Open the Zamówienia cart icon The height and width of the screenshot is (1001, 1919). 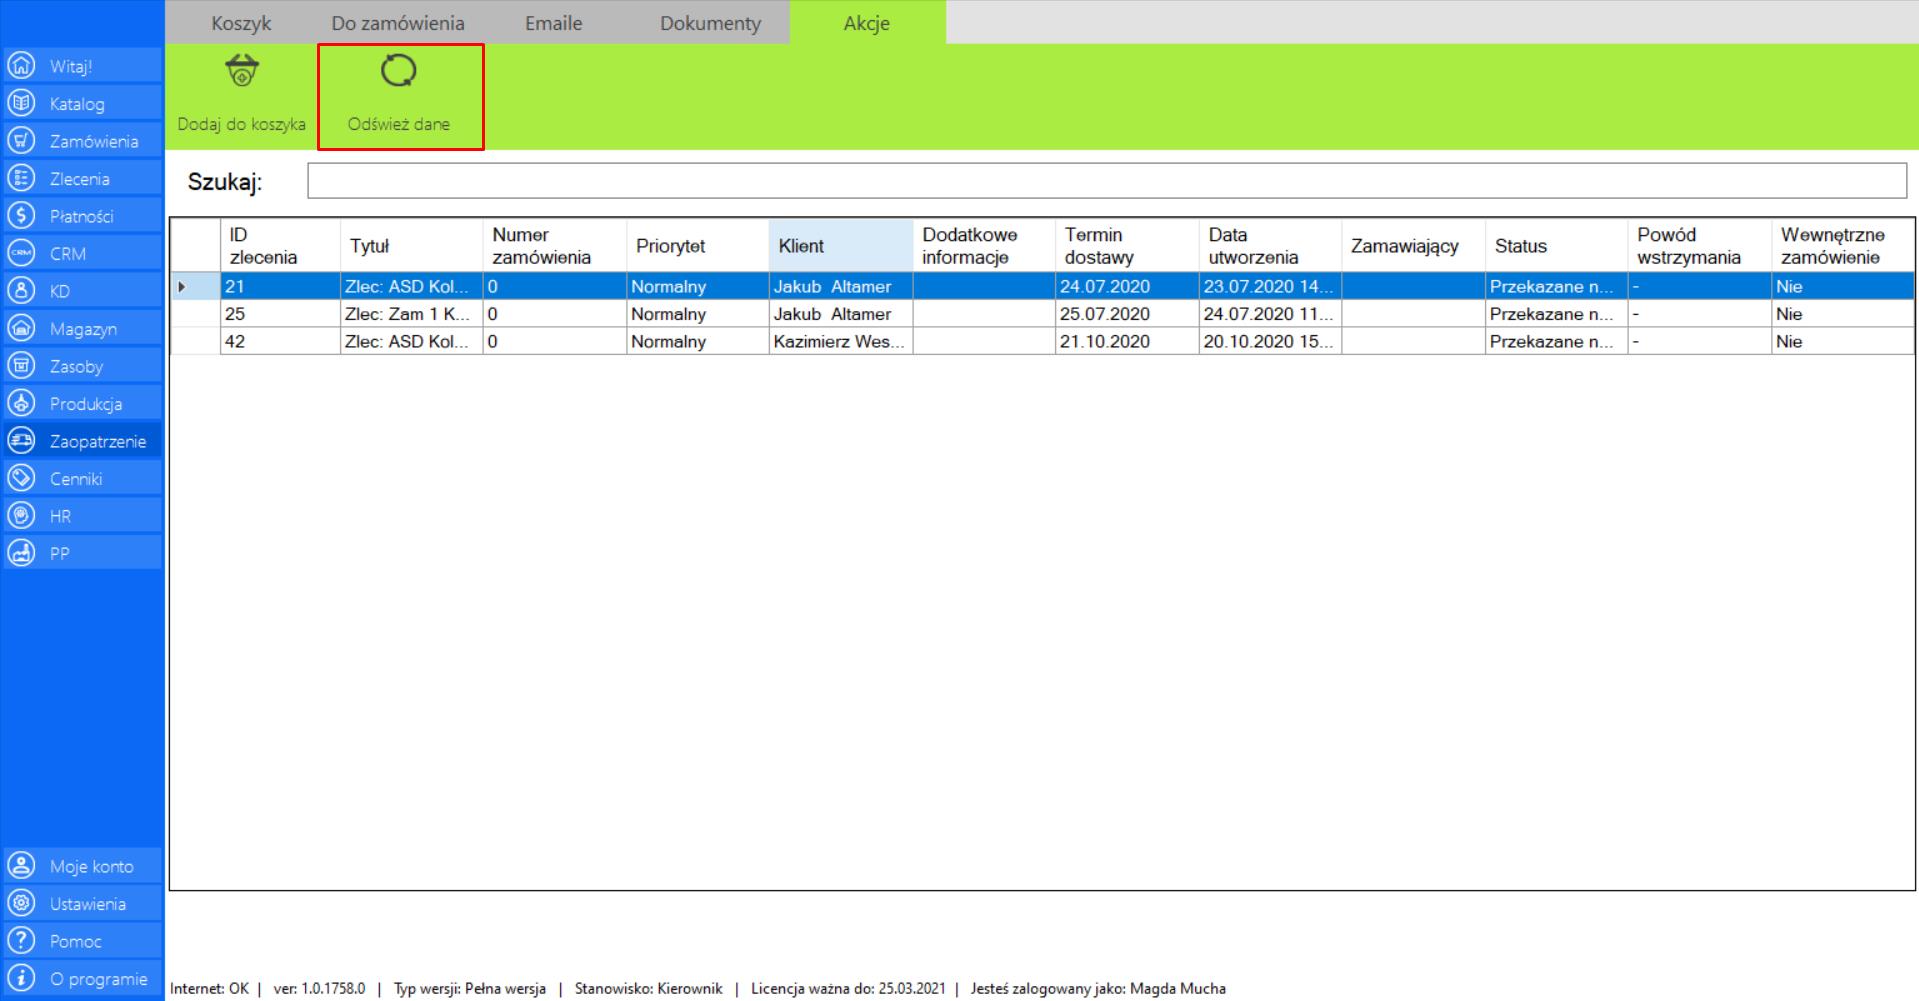[21, 141]
